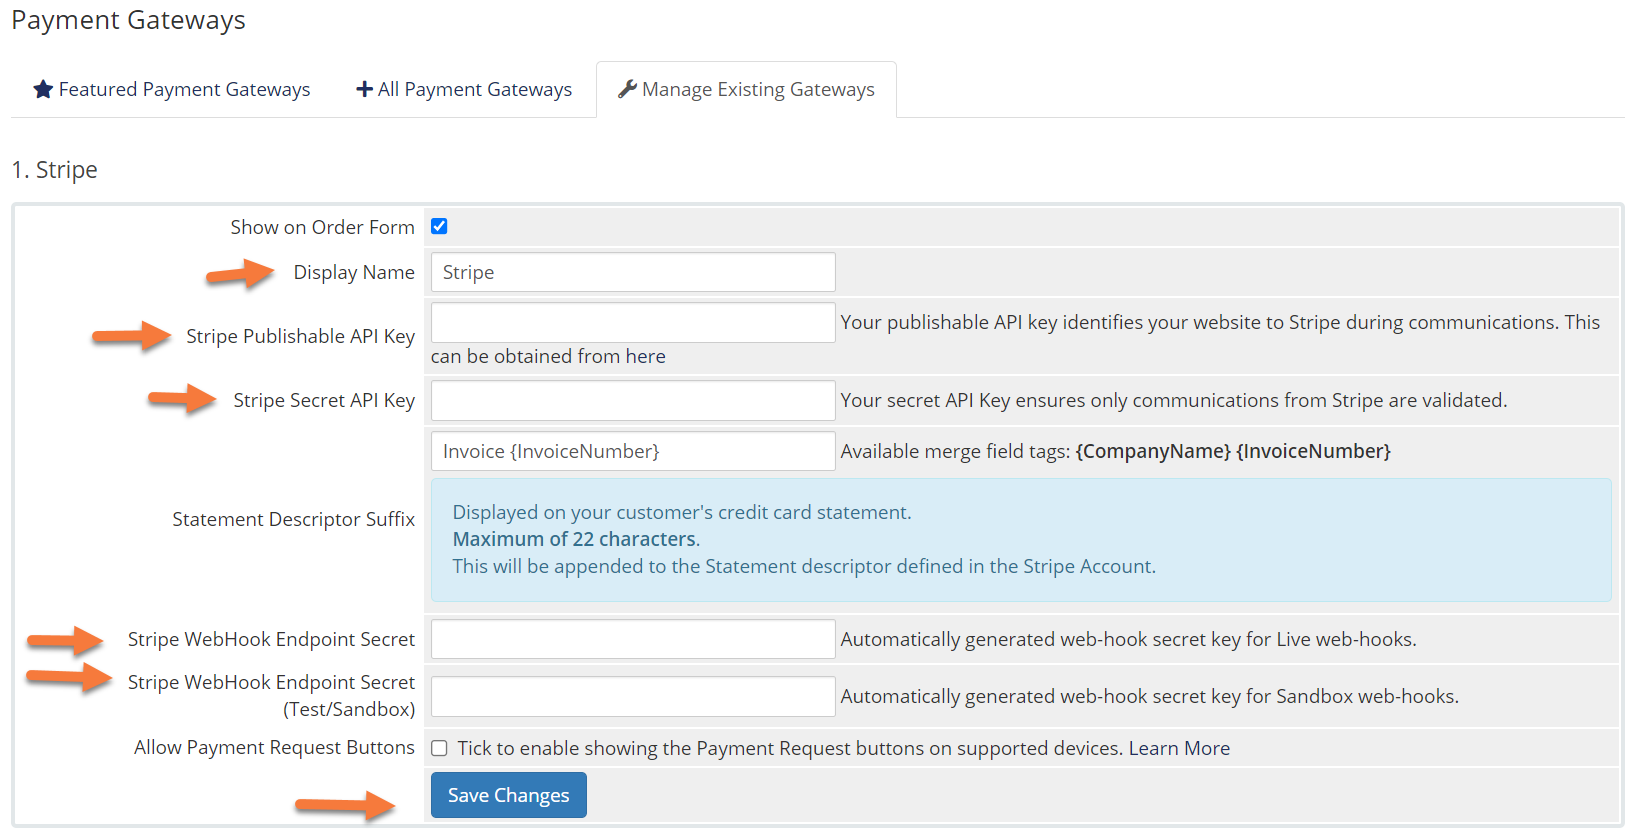Switch to the Featured Payment Gateways tab
The width and height of the screenshot is (1644, 835).
pyautogui.click(x=172, y=90)
